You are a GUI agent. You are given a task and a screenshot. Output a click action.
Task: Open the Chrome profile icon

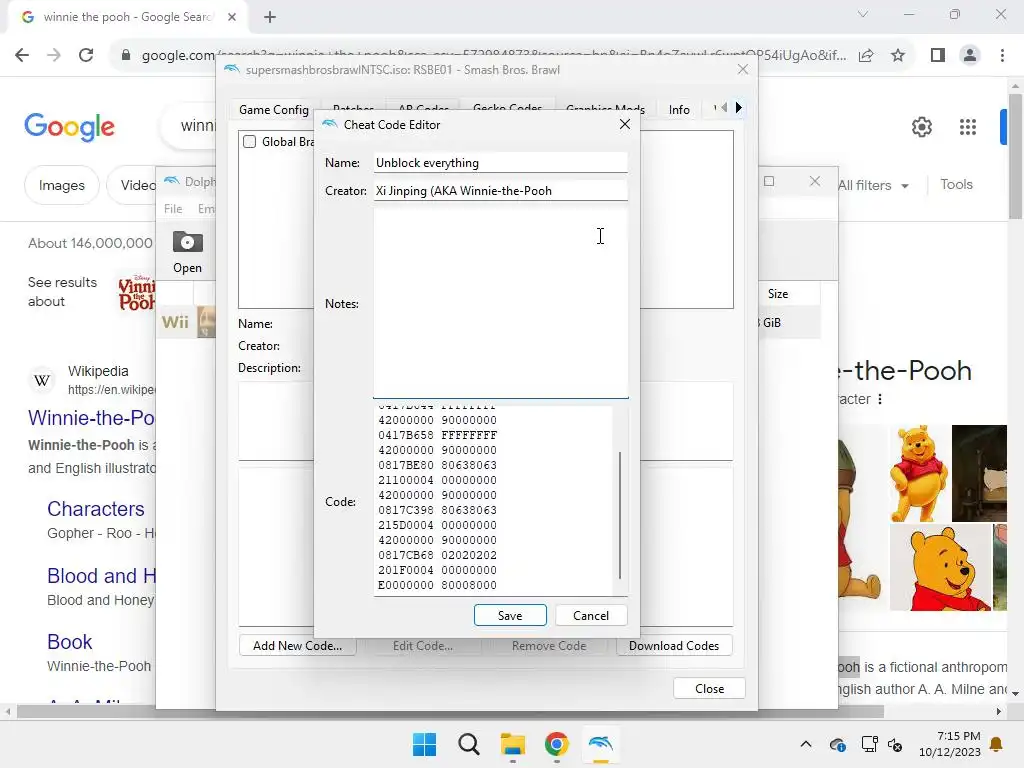[970, 56]
